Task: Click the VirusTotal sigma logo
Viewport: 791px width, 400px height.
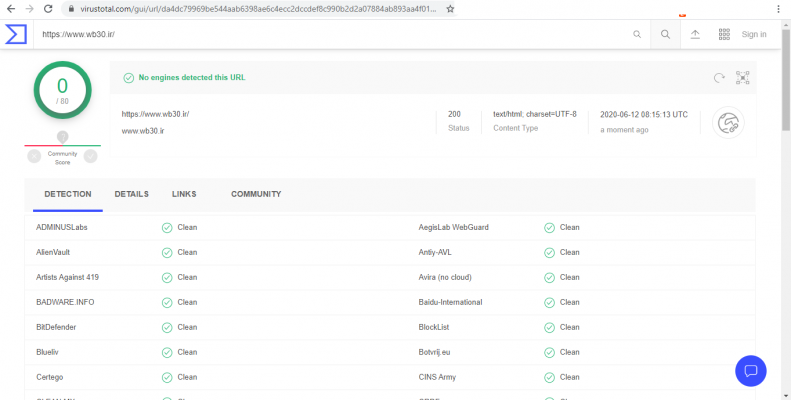Action: [x=16, y=34]
